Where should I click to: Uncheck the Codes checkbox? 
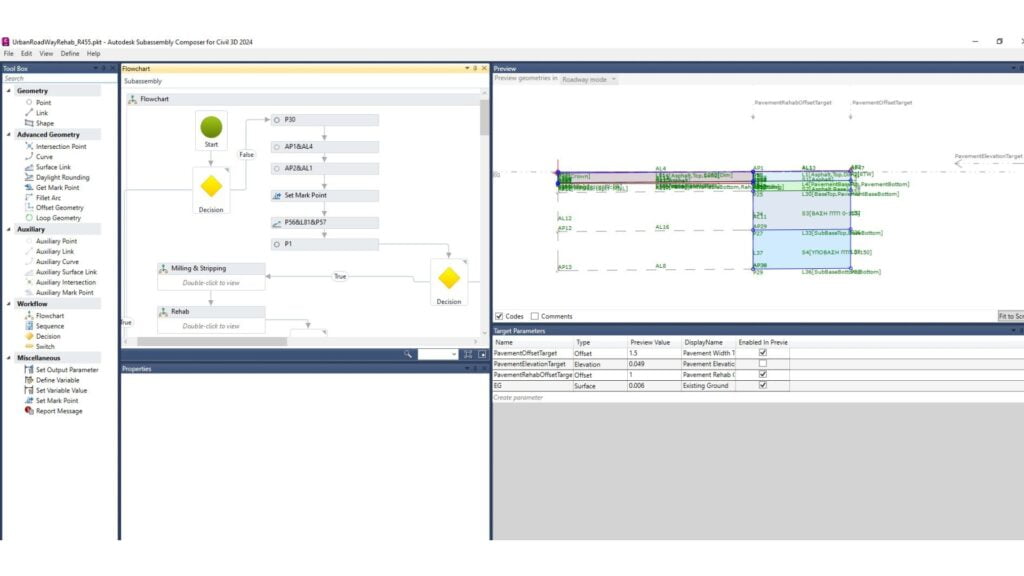click(500, 316)
